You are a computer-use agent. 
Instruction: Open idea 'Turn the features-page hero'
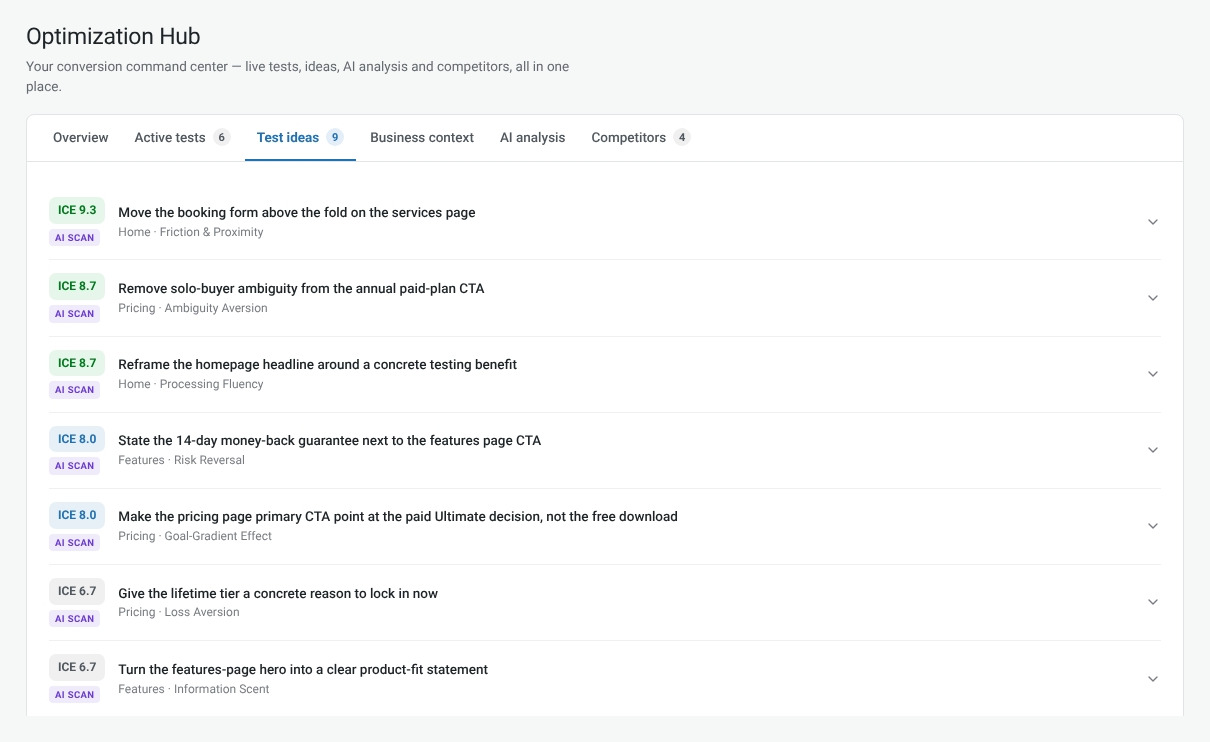(x=303, y=670)
